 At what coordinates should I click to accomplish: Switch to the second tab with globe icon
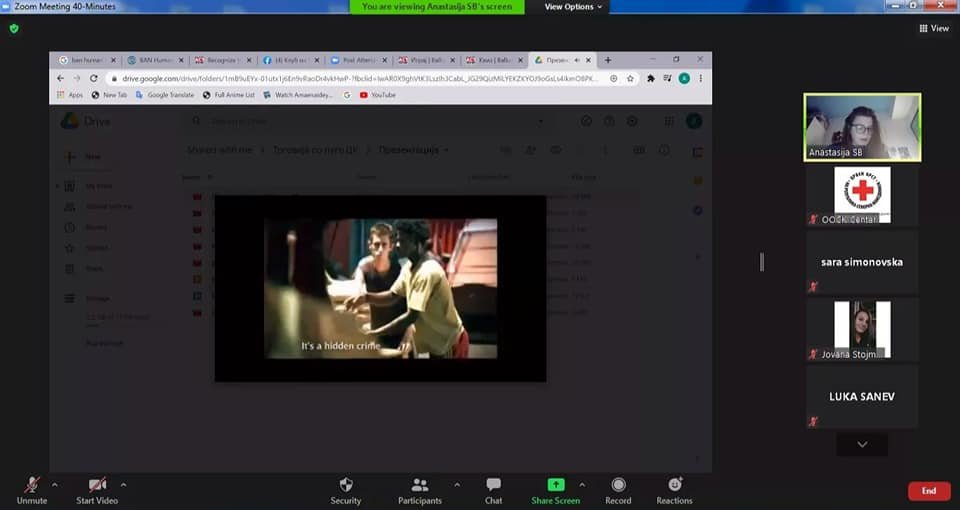coord(155,60)
